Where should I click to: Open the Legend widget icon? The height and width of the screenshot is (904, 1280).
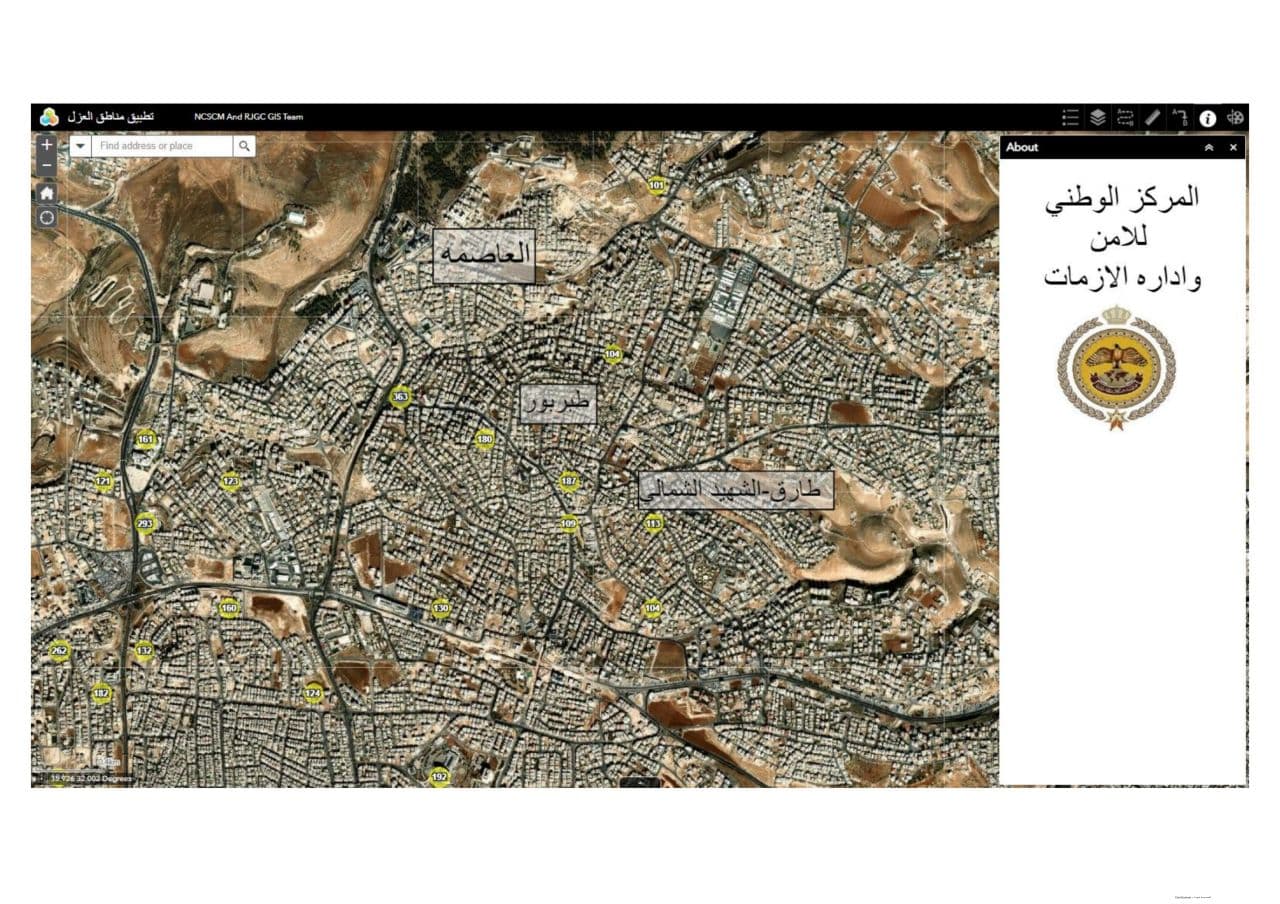(x=1070, y=118)
